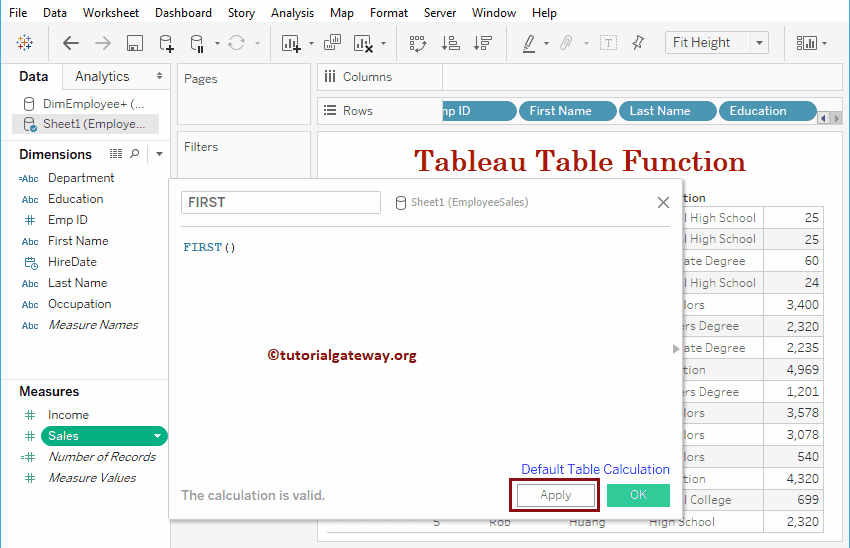This screenshot has height=548, width=850.
Task: Click the Apply button
Action: (555, 495)
